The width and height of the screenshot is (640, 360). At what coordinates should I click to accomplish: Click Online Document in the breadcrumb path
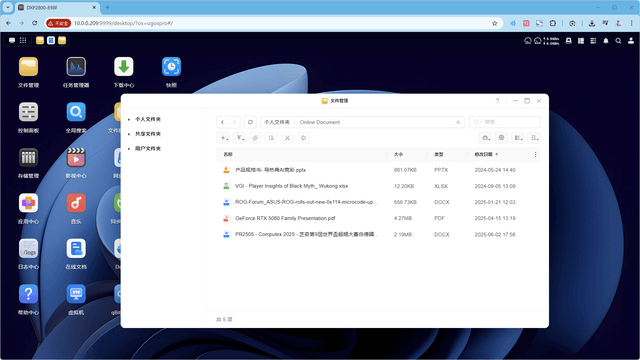pyautogui.click(x=320, y=122)
